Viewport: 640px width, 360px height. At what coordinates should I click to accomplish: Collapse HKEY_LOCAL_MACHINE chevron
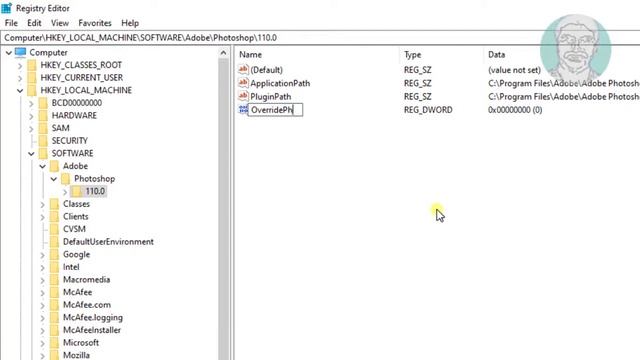click(x=20, y=91)
